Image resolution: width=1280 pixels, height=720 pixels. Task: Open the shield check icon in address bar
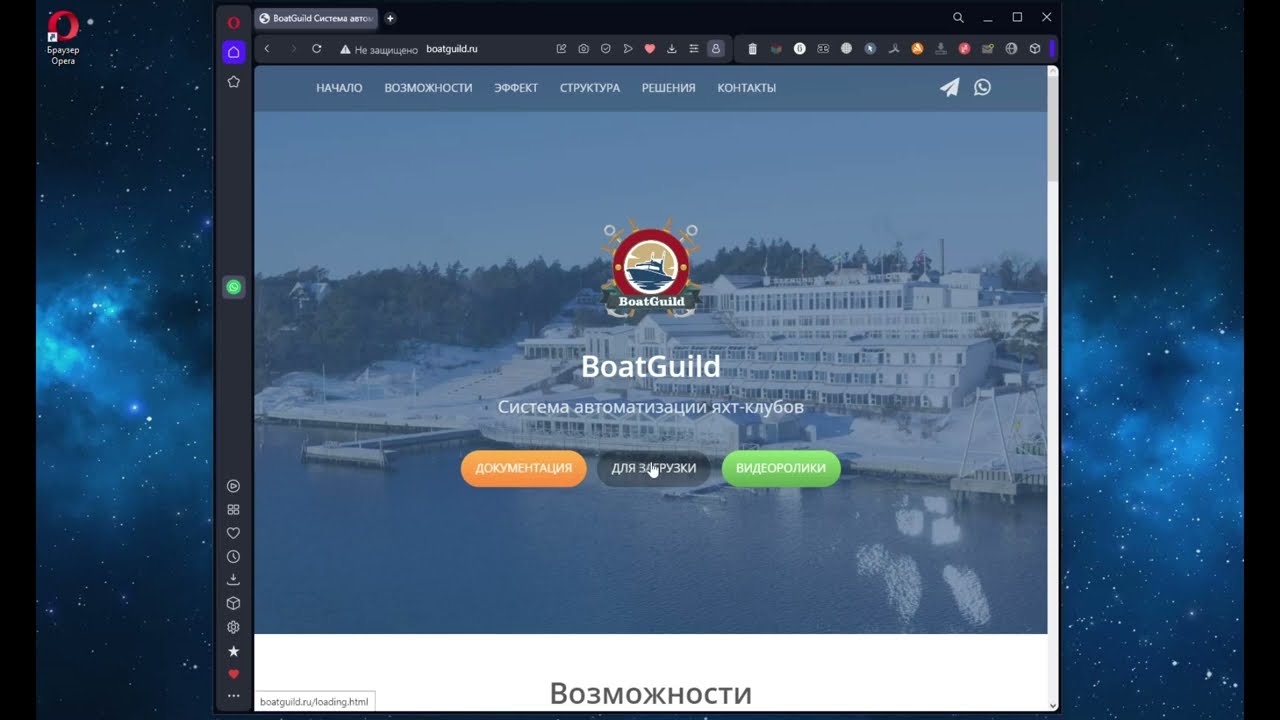click(x=606, y=48)
